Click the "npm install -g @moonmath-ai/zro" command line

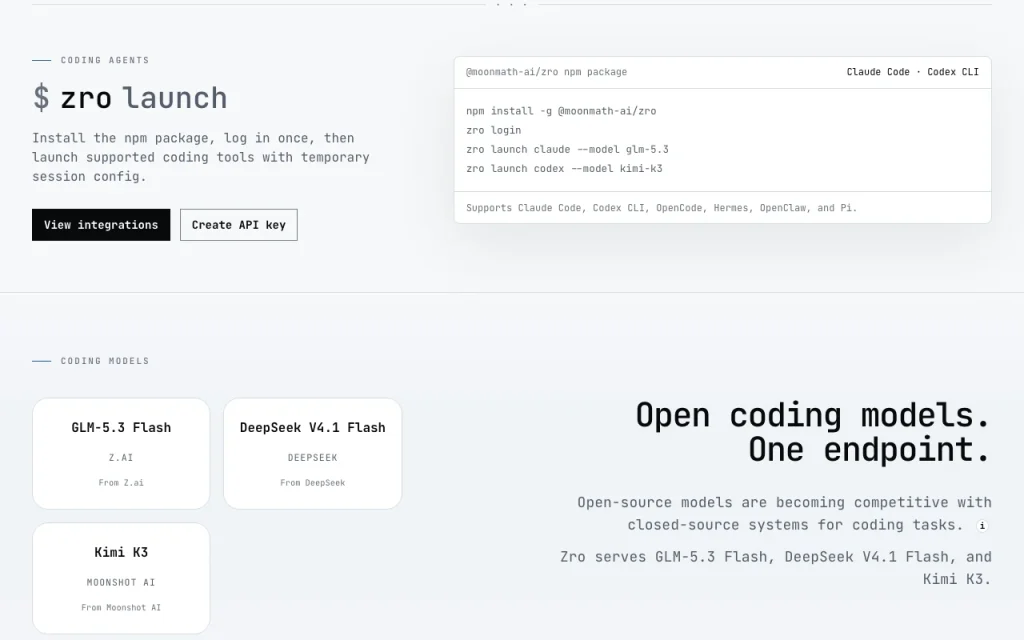coord(561,111)
